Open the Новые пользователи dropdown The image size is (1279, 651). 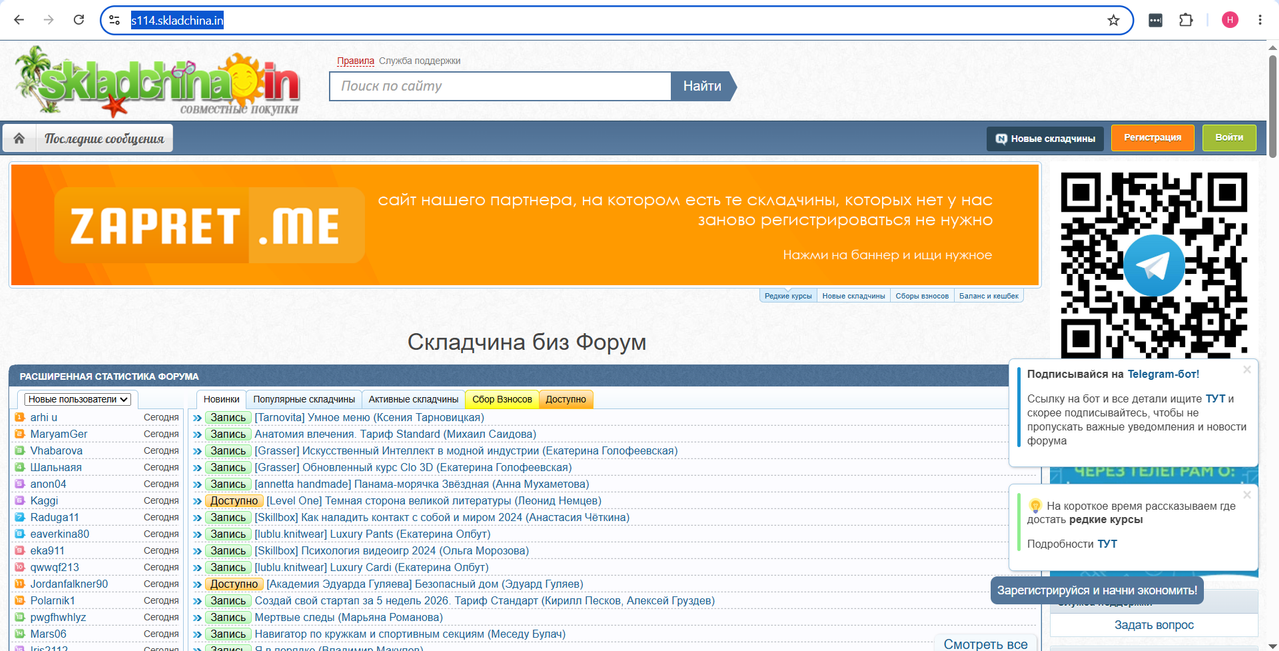pos(78,399)
